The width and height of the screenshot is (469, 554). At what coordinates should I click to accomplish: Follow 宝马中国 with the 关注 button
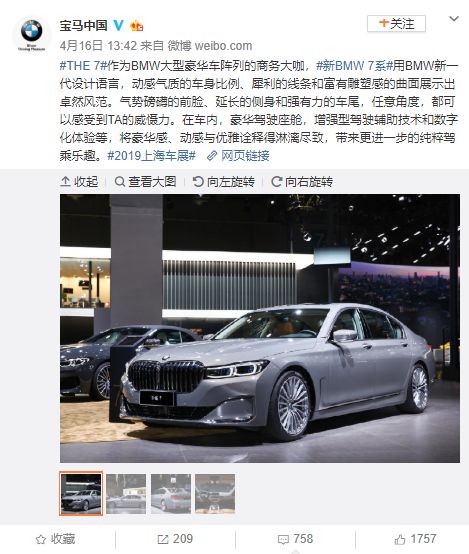click(396, 24)
